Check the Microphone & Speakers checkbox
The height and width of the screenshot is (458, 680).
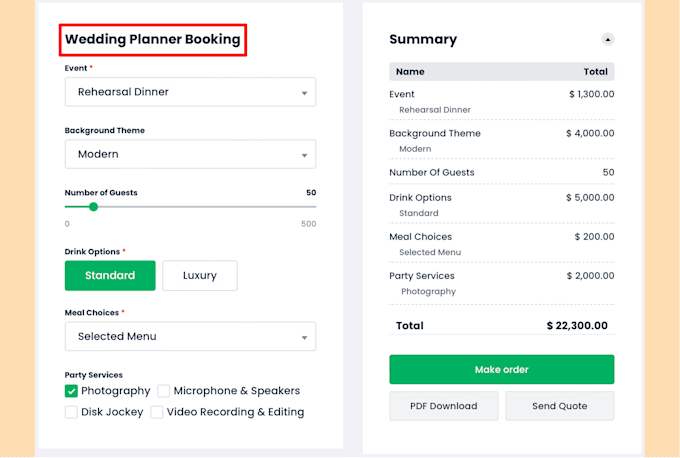pos(163,391)
